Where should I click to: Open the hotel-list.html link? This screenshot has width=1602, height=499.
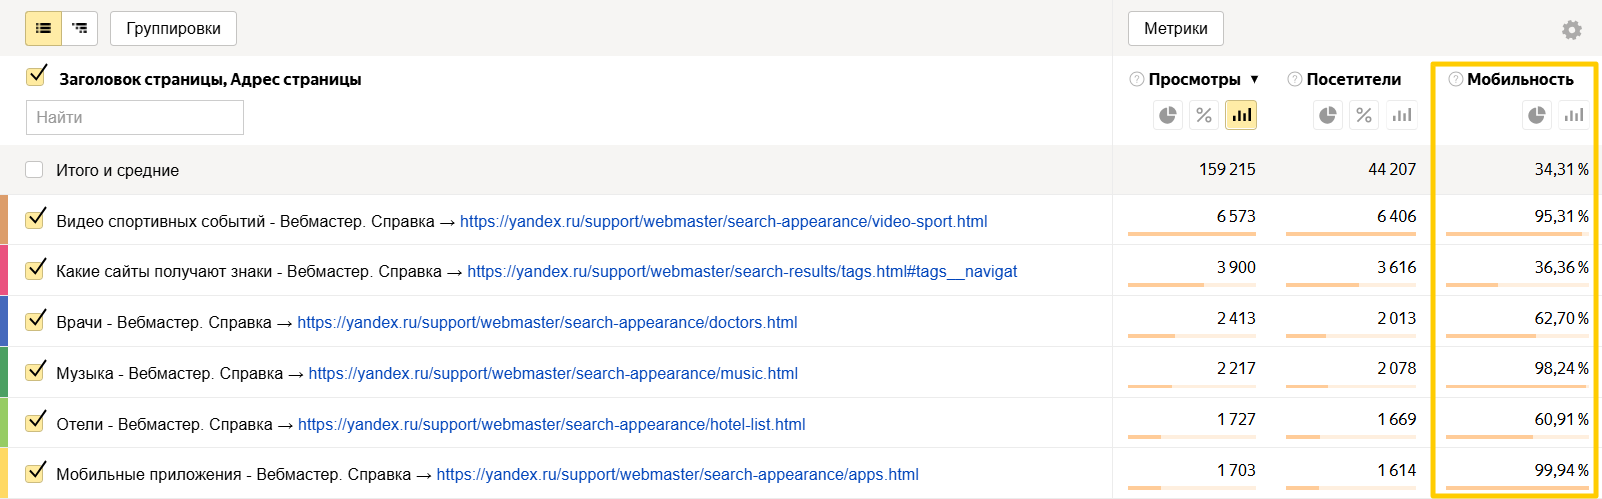pos(551,425)
